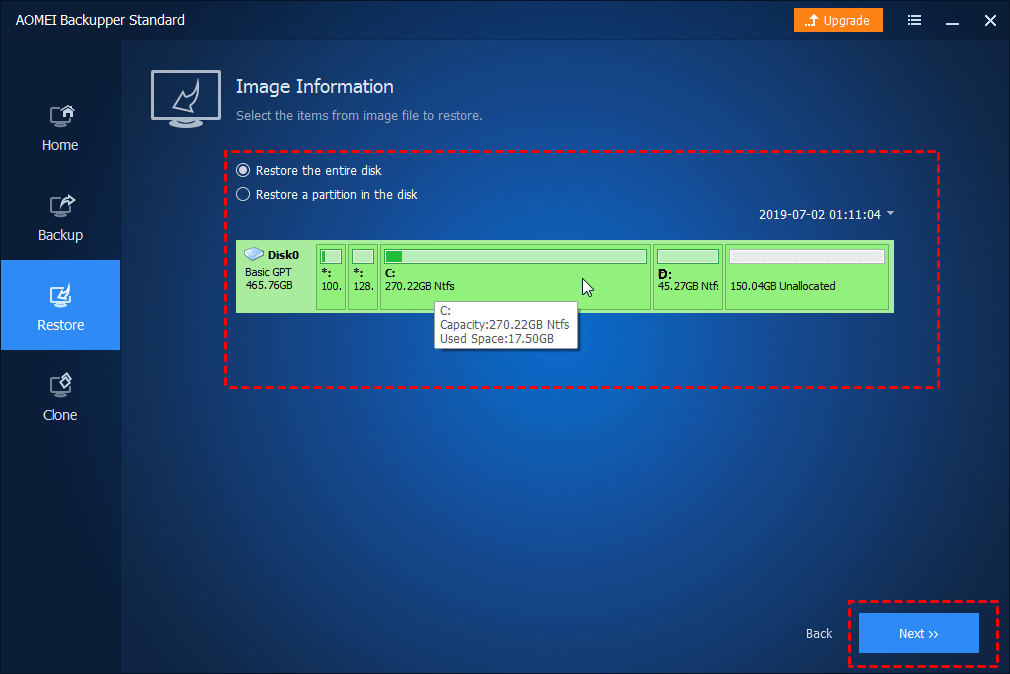
Task: Select the Restore sidebar tab
Action: [60, 305]
